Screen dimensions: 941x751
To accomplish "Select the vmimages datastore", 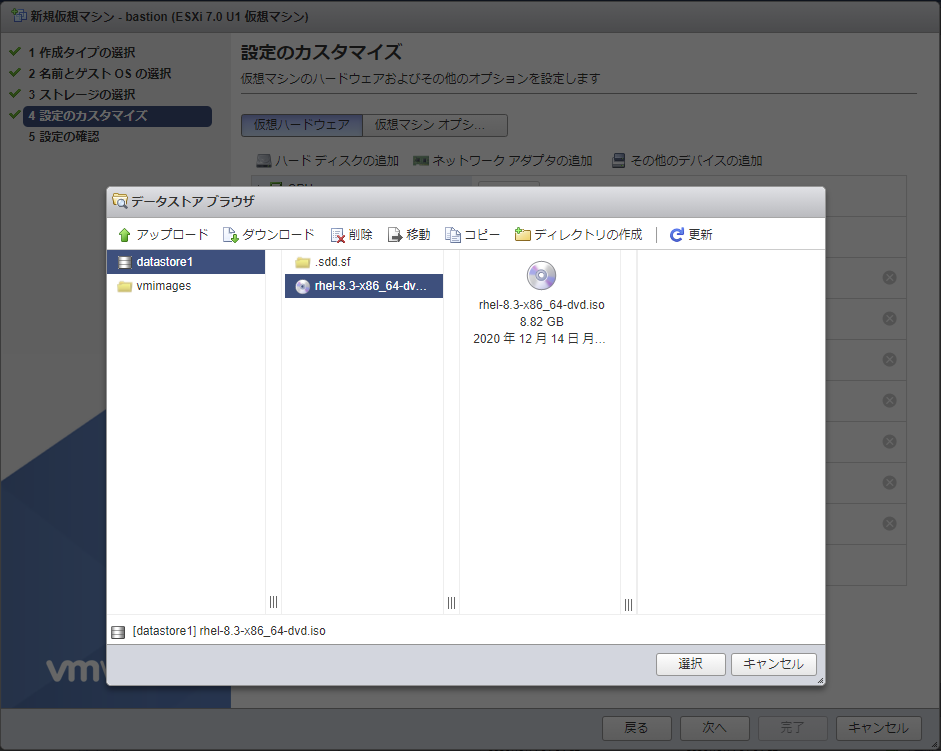I will point(186,286).
